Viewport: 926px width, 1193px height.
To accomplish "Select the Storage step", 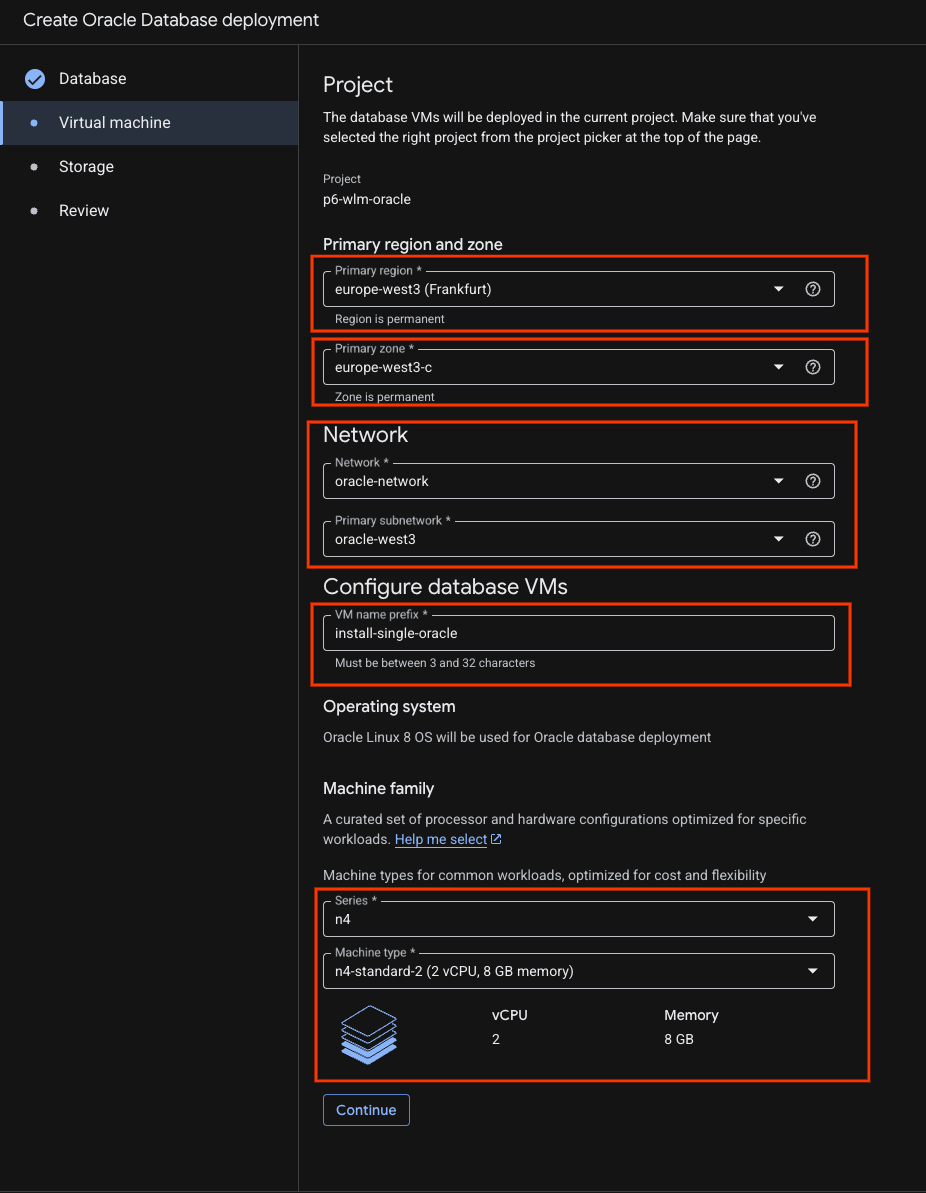I will pyautogui.click(x=149, y=167).
